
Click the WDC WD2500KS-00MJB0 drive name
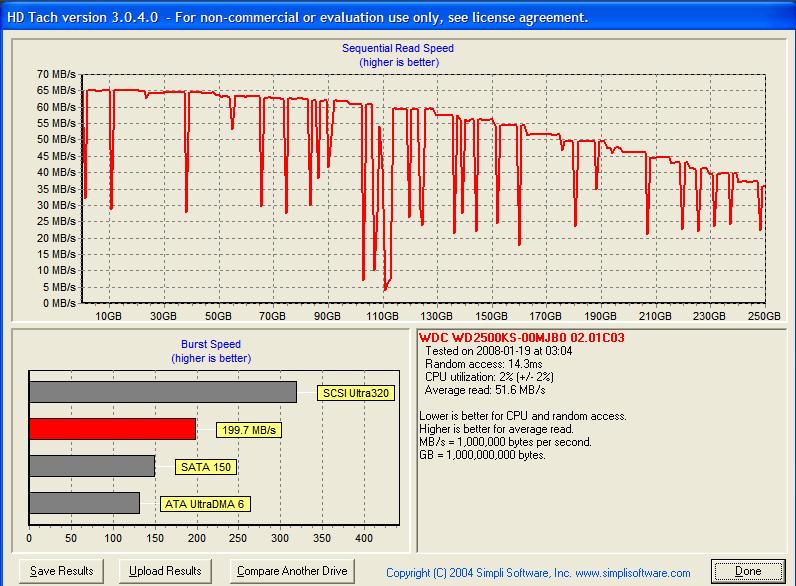pyautogui.click(x=521, y=338)
